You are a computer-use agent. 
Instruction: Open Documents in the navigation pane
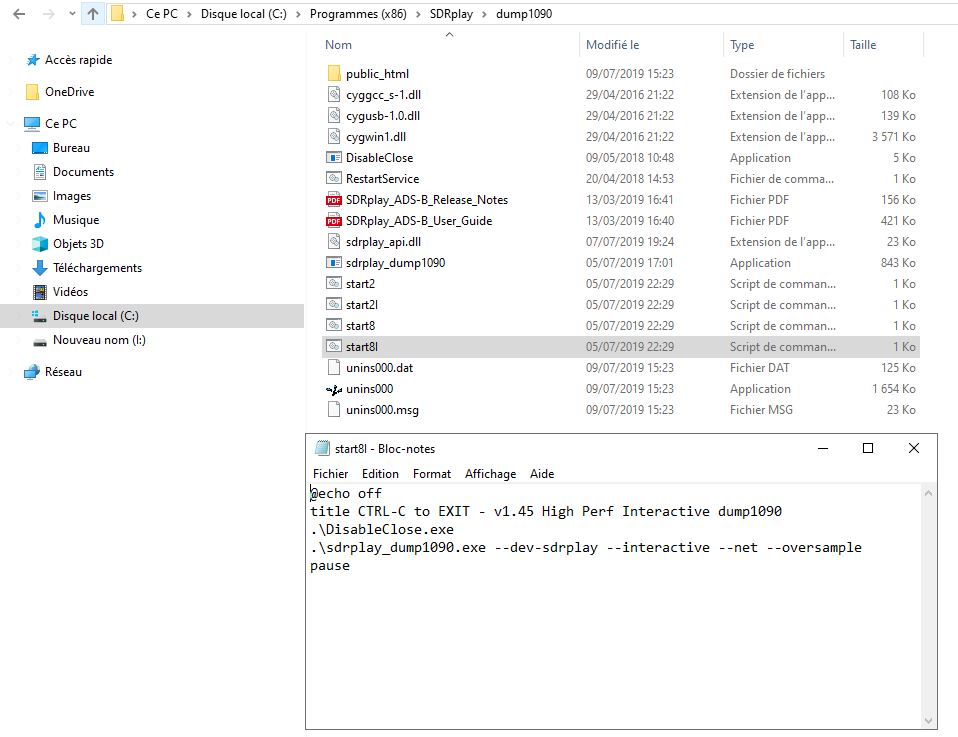coord(83,172)
